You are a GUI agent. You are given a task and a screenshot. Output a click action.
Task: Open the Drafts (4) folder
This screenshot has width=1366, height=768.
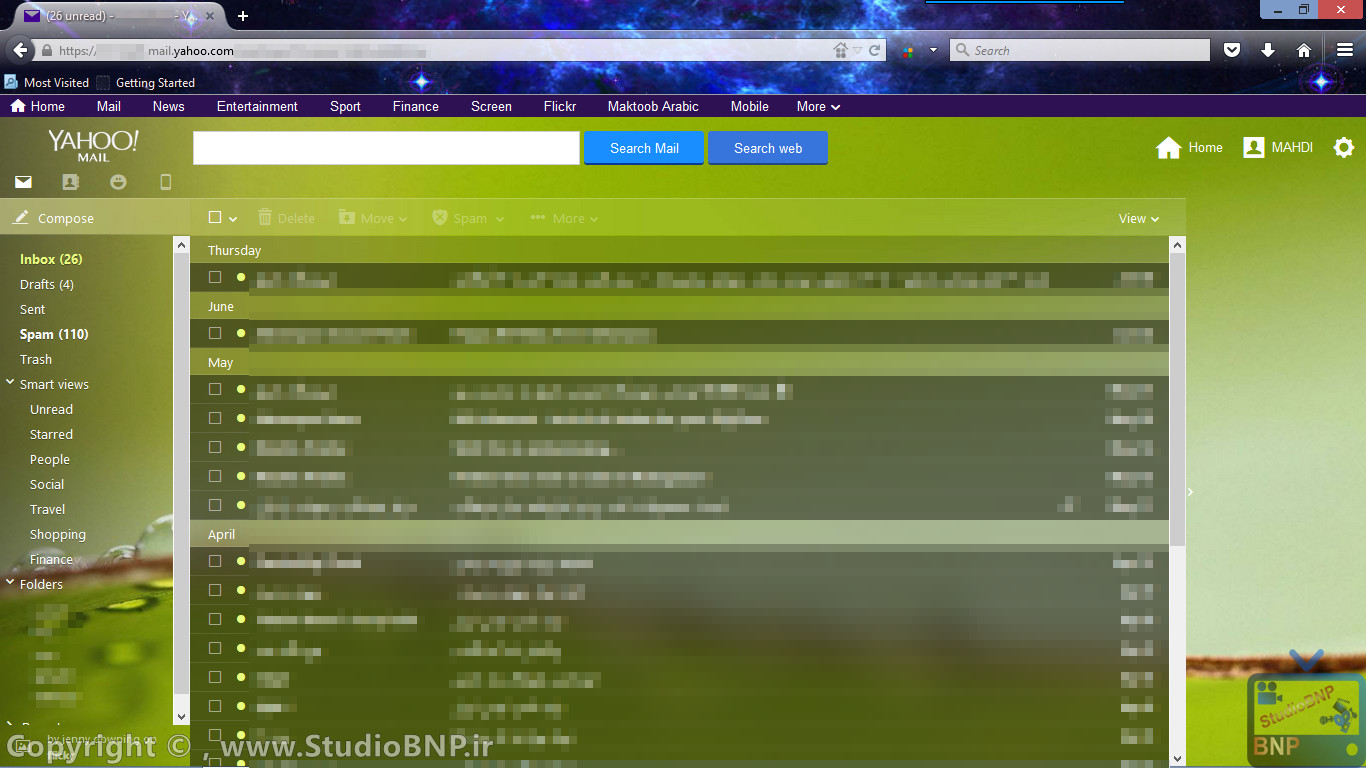(x=47, y=284)
